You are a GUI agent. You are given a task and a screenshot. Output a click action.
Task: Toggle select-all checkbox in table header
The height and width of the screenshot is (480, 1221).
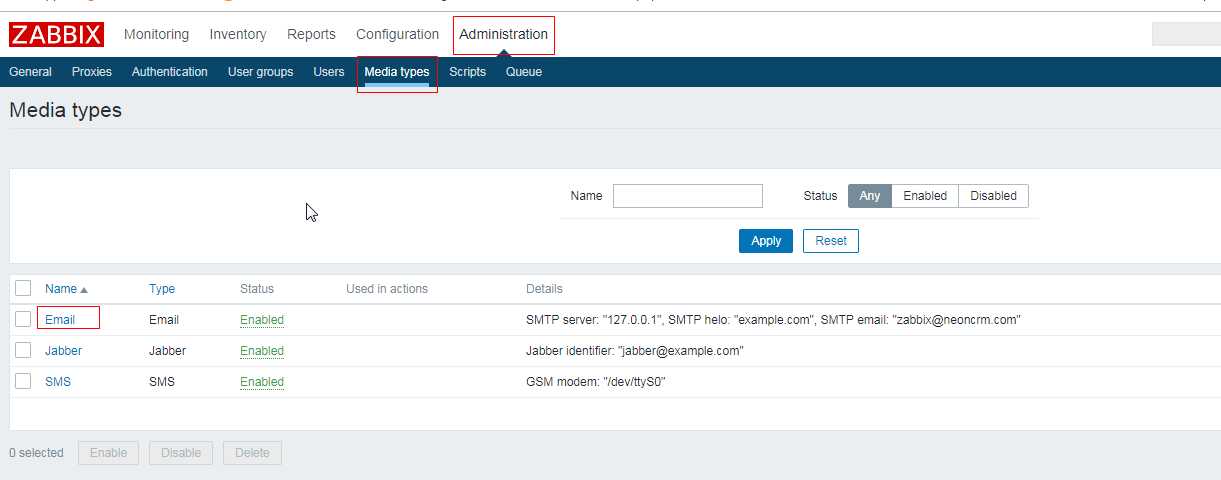coord(23,288)
